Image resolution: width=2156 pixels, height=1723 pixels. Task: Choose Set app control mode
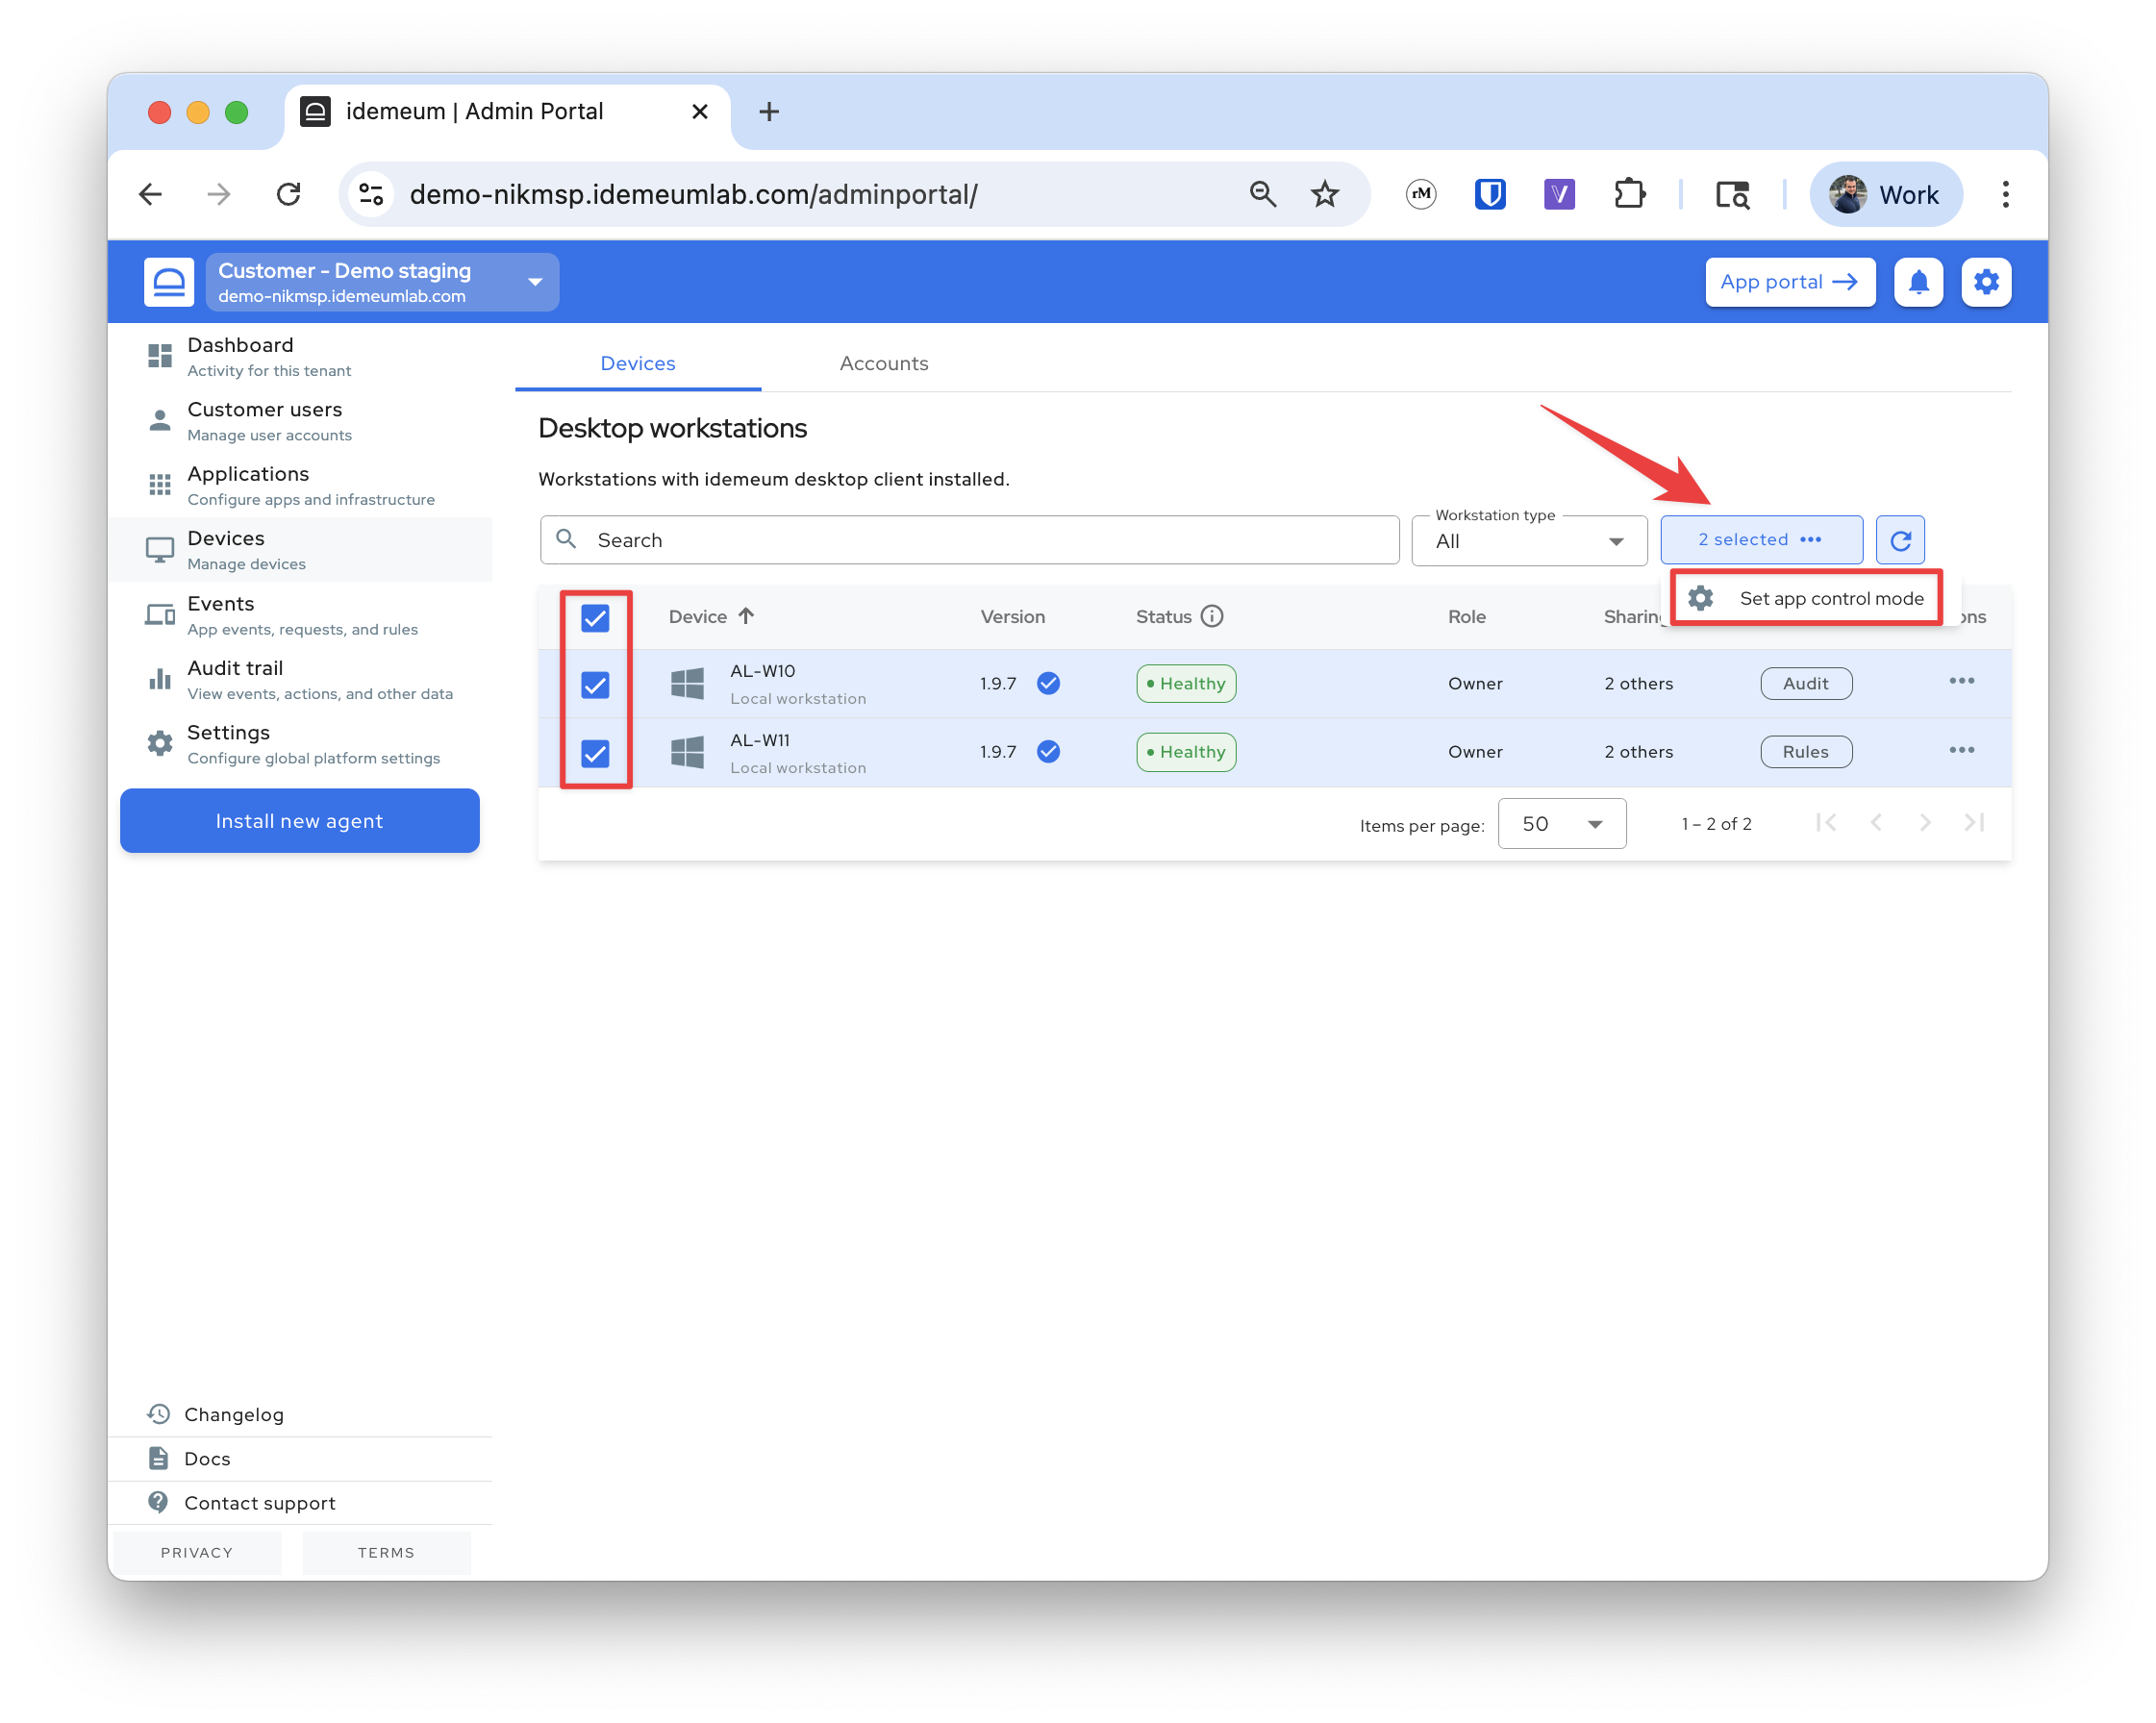tap(1806, 598)
